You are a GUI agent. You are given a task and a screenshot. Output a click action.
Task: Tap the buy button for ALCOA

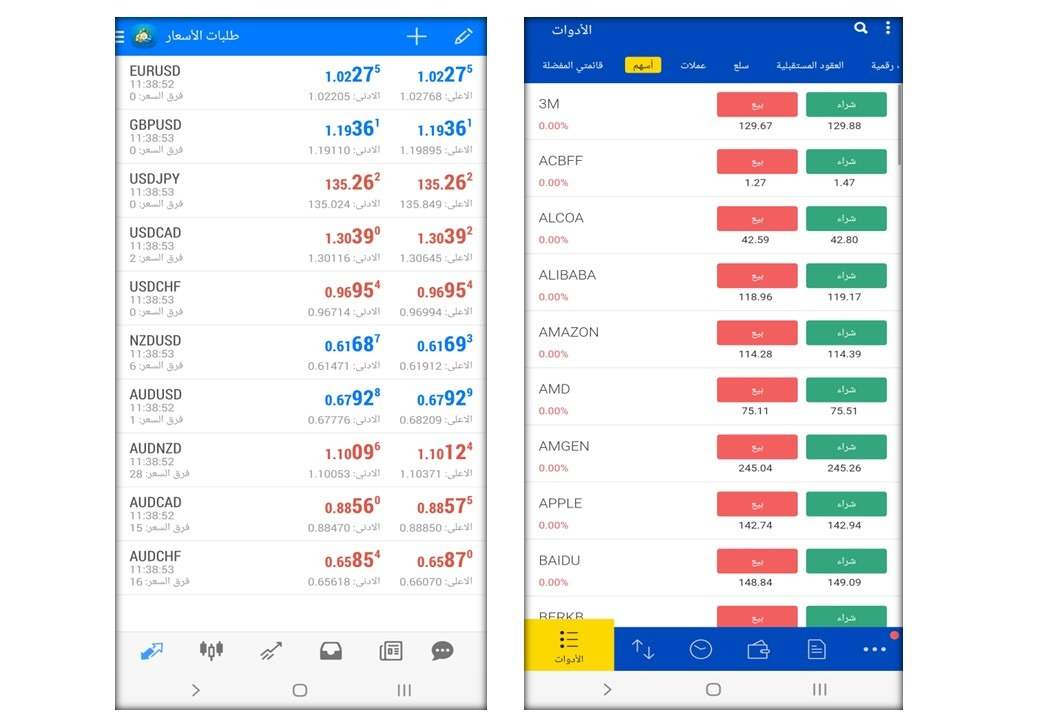click(846, 219)
